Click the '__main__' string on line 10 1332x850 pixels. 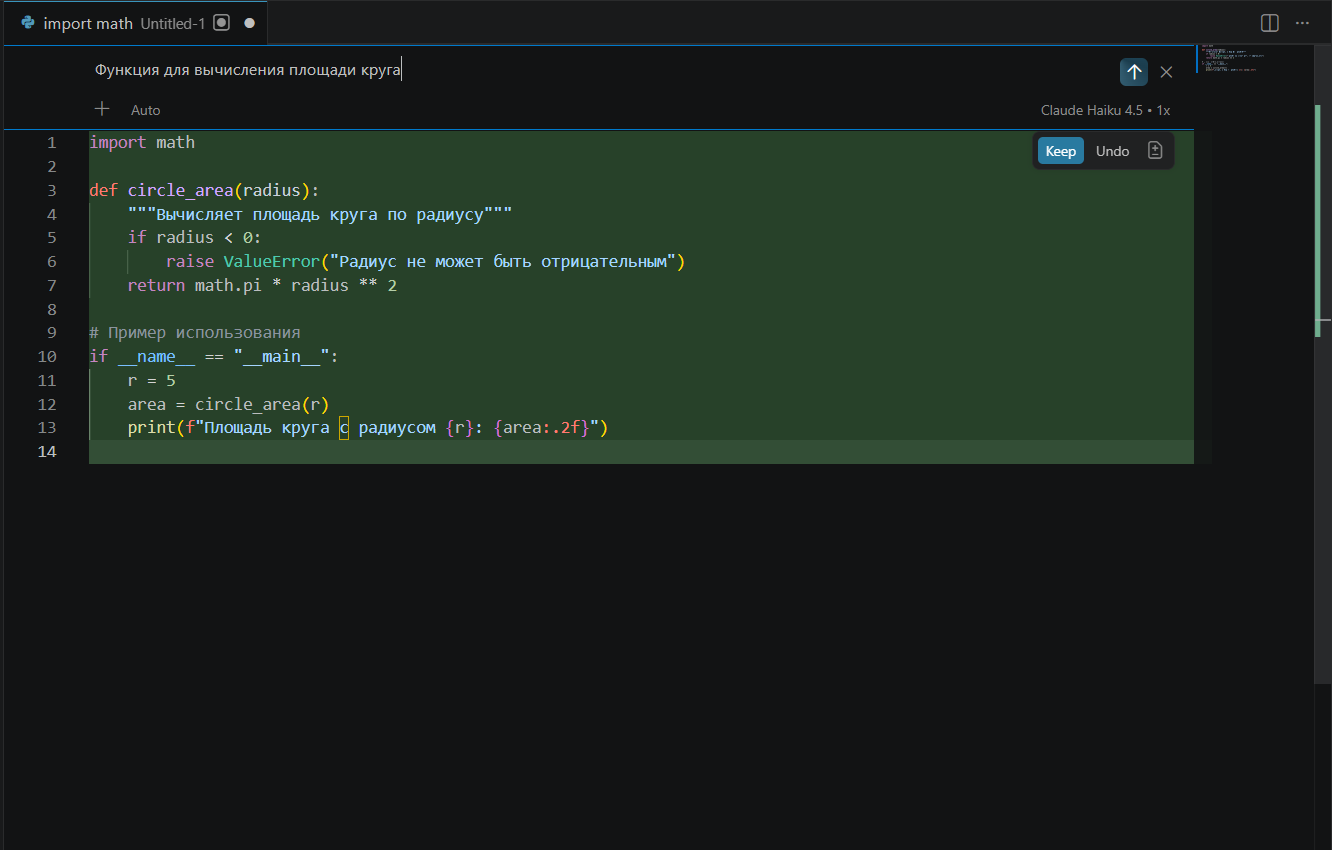tap(282, 357)
